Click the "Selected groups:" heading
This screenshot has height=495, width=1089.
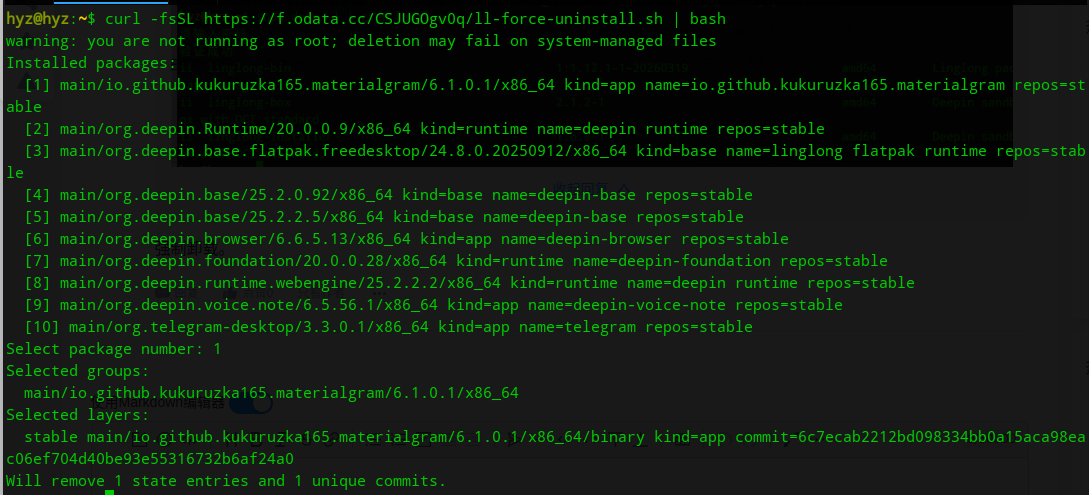click(77, 371)
